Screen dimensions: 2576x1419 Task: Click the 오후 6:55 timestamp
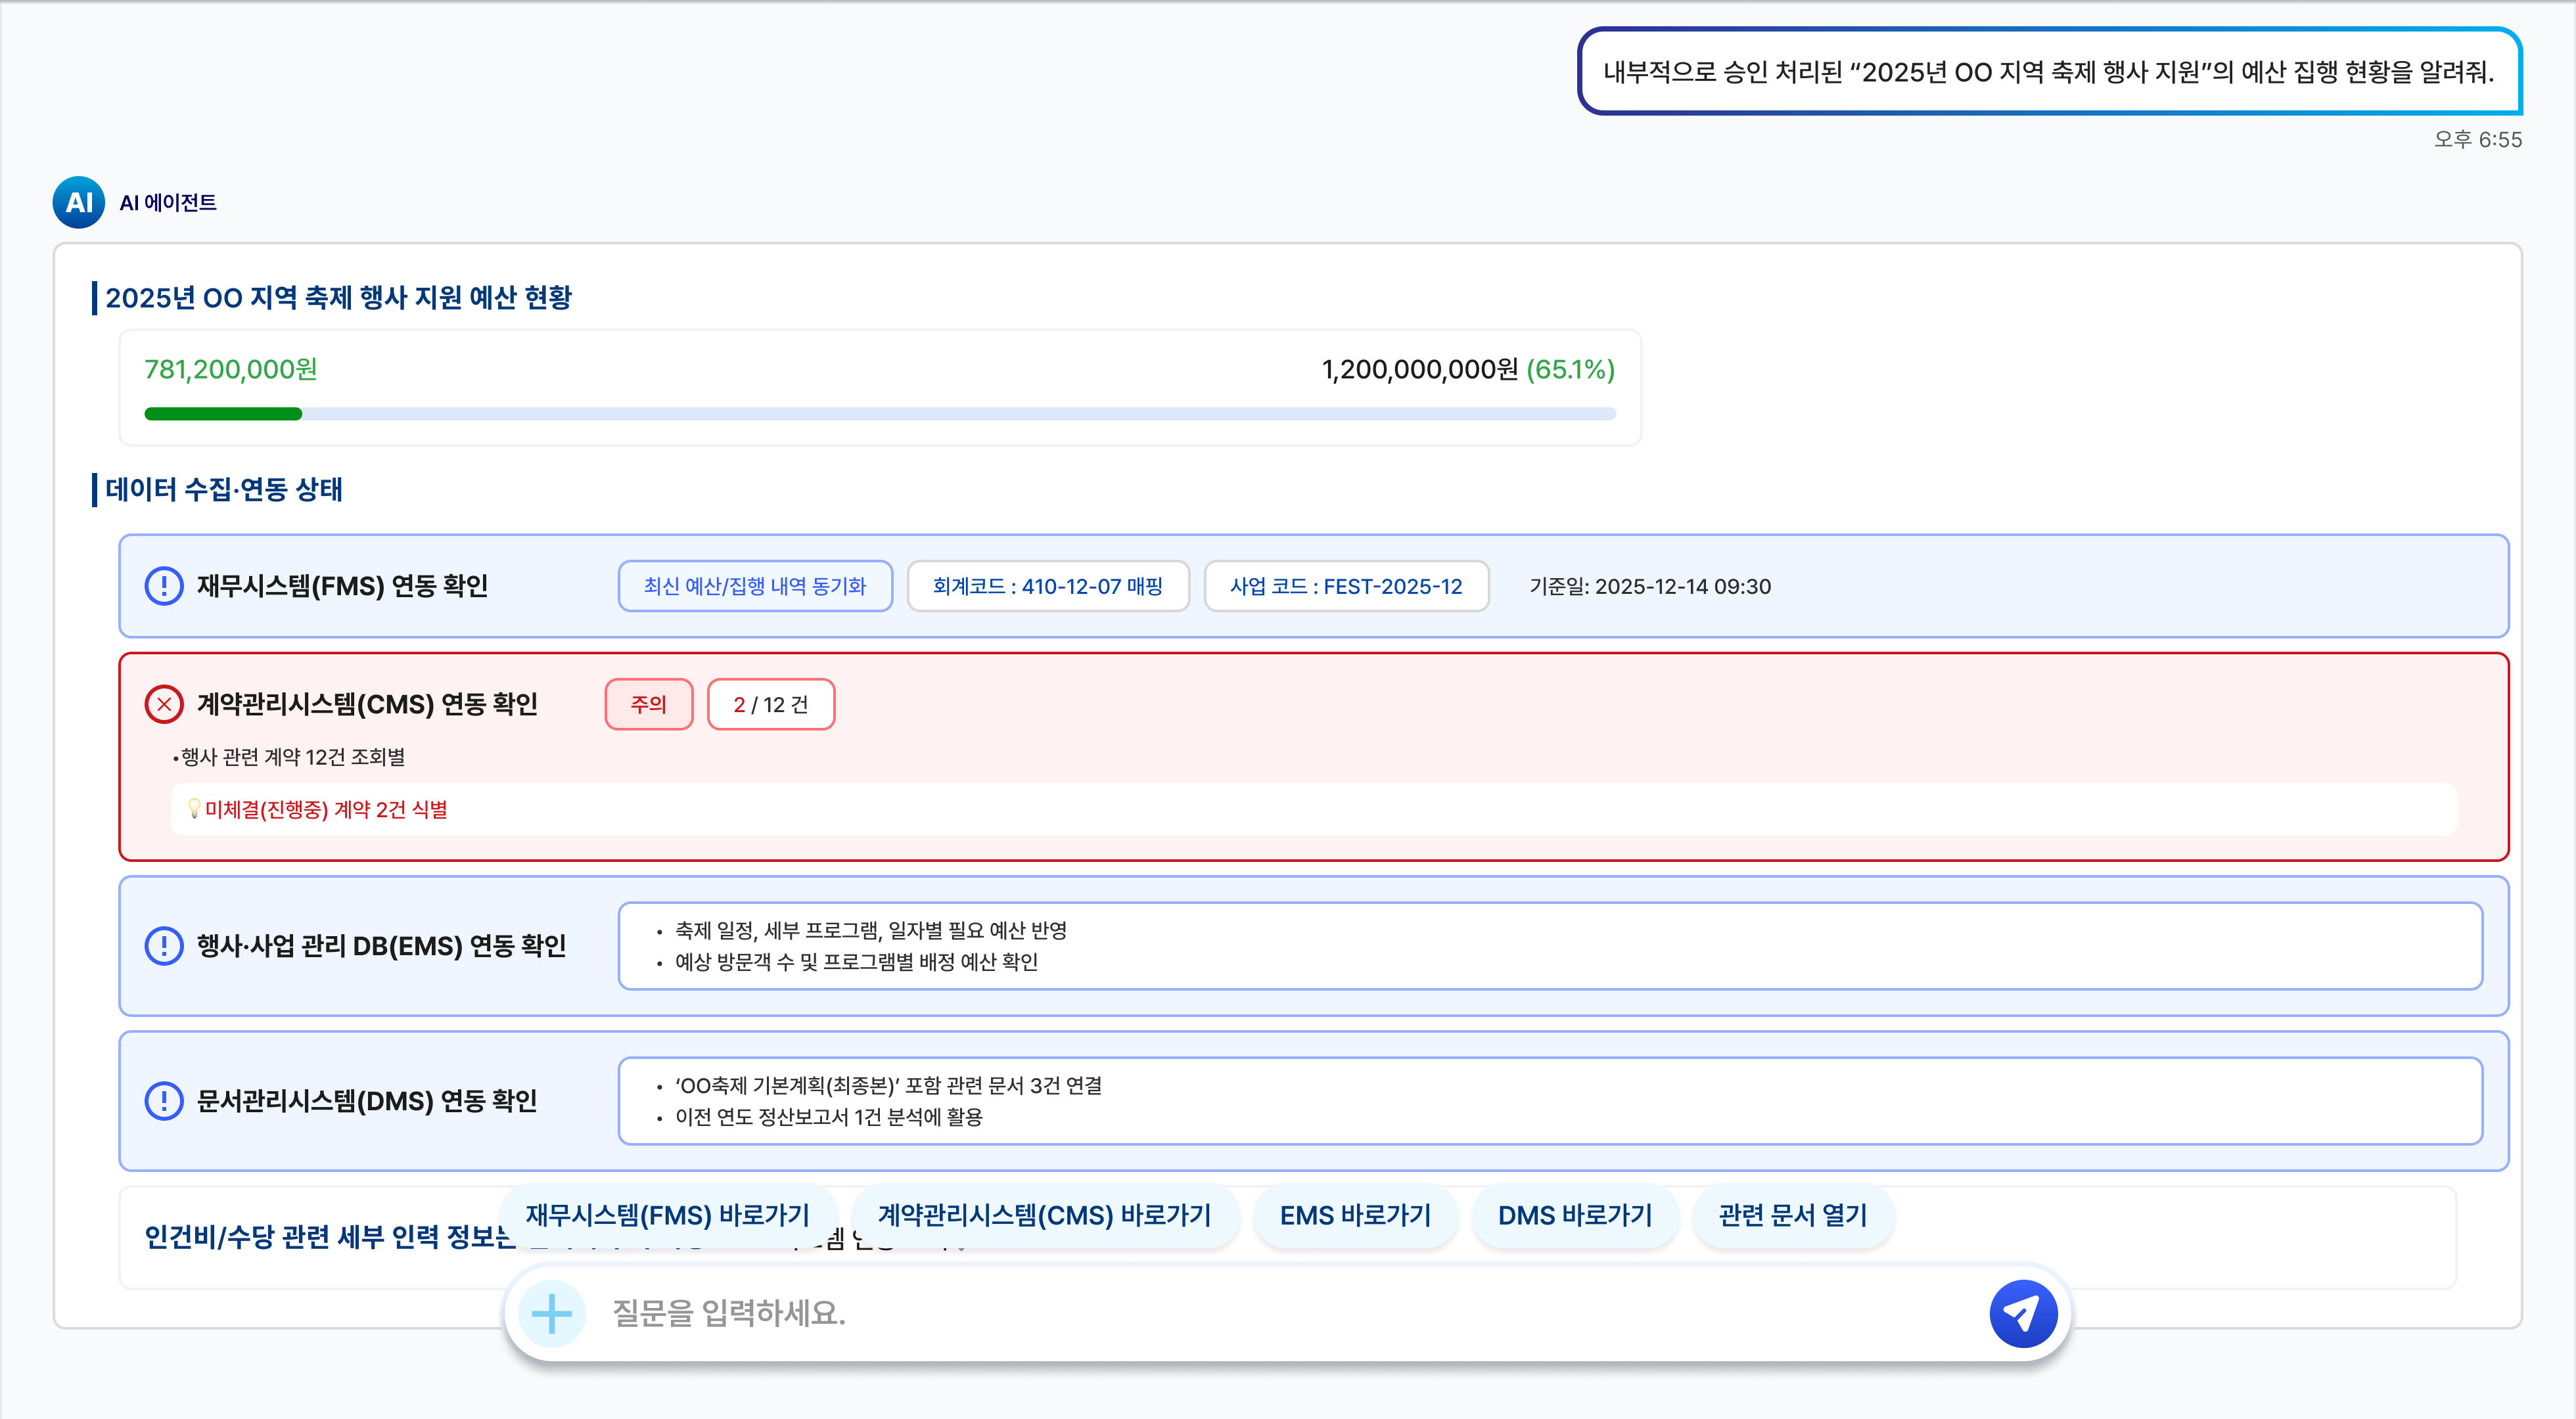[x=2477, y=139]
